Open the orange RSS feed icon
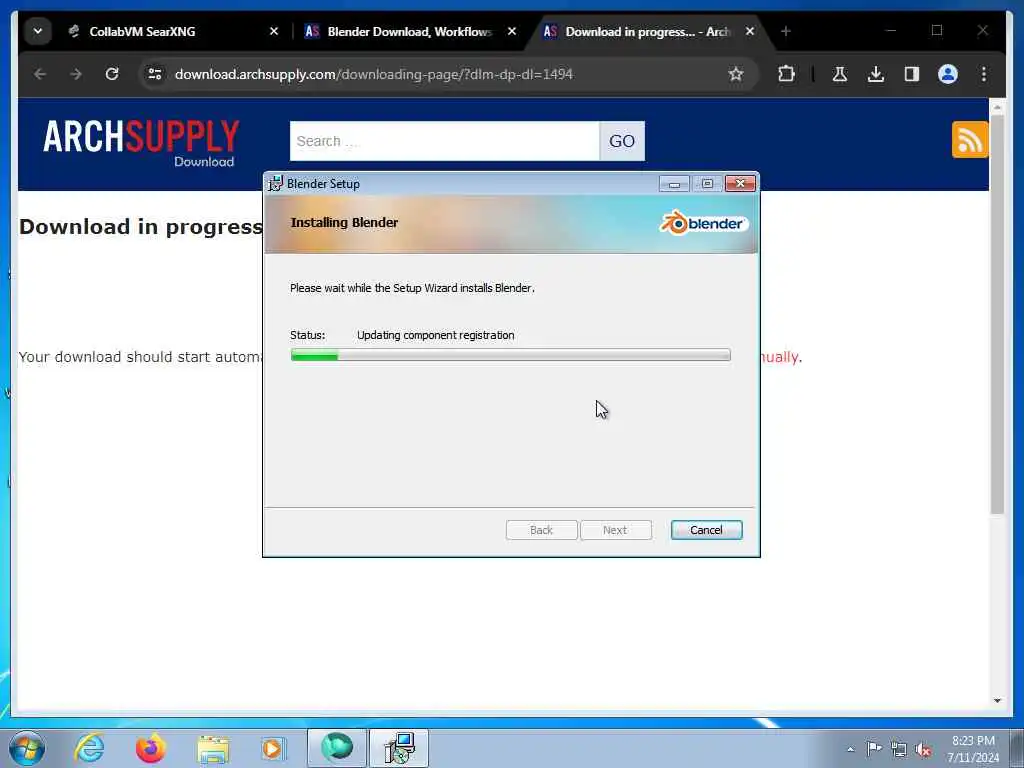This screenshot has width=1024, height=768. click(x=970, y=139)
